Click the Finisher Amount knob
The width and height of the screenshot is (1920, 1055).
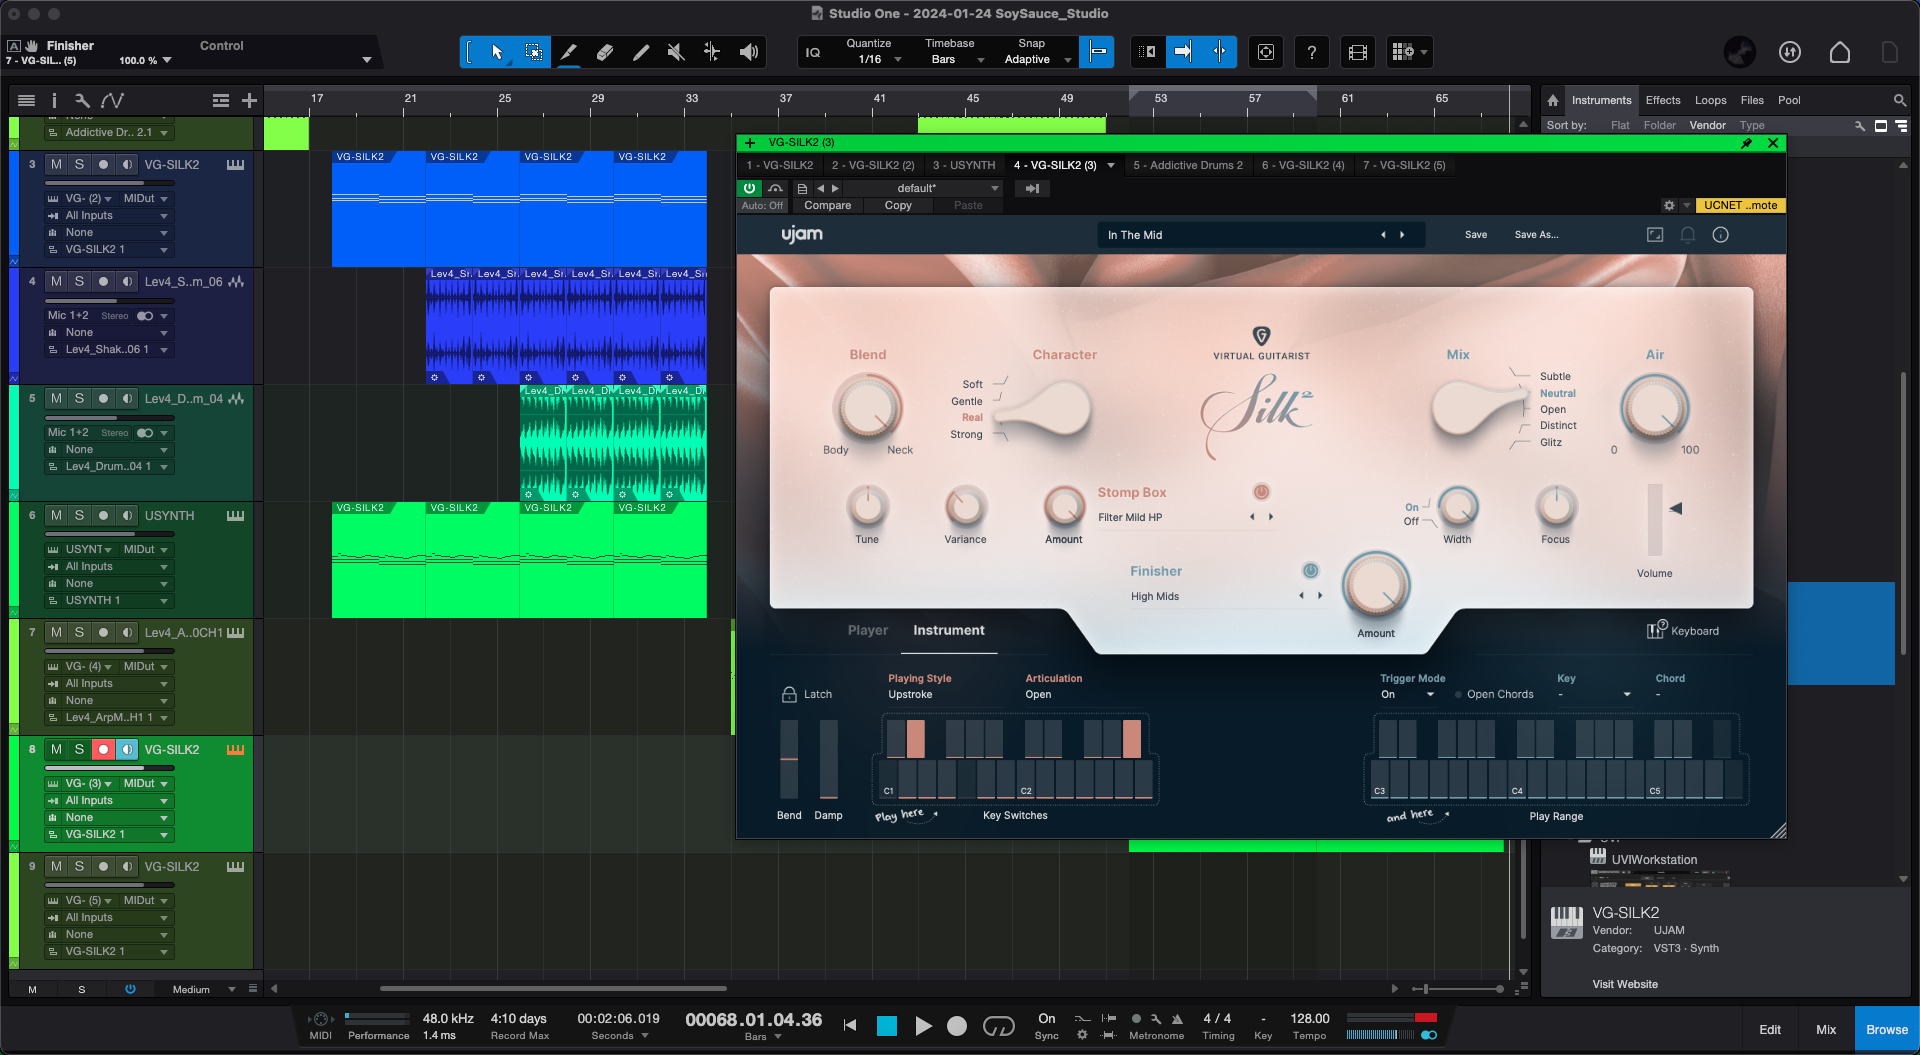(1376, 586)
